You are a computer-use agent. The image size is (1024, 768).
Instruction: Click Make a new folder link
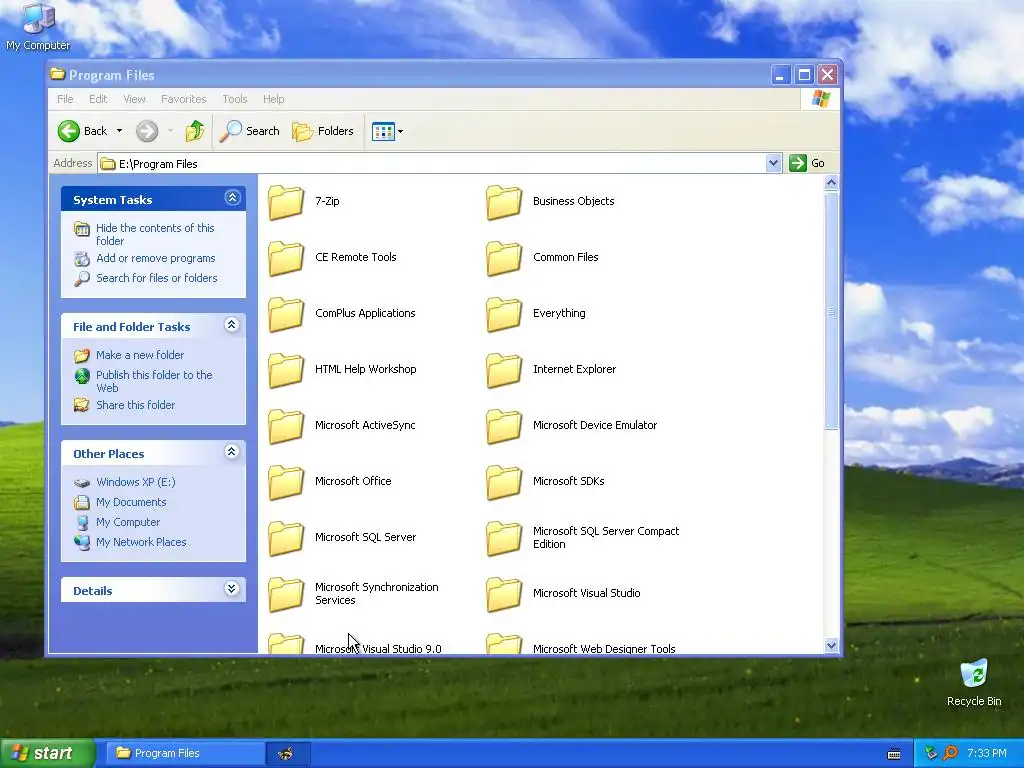140,355
